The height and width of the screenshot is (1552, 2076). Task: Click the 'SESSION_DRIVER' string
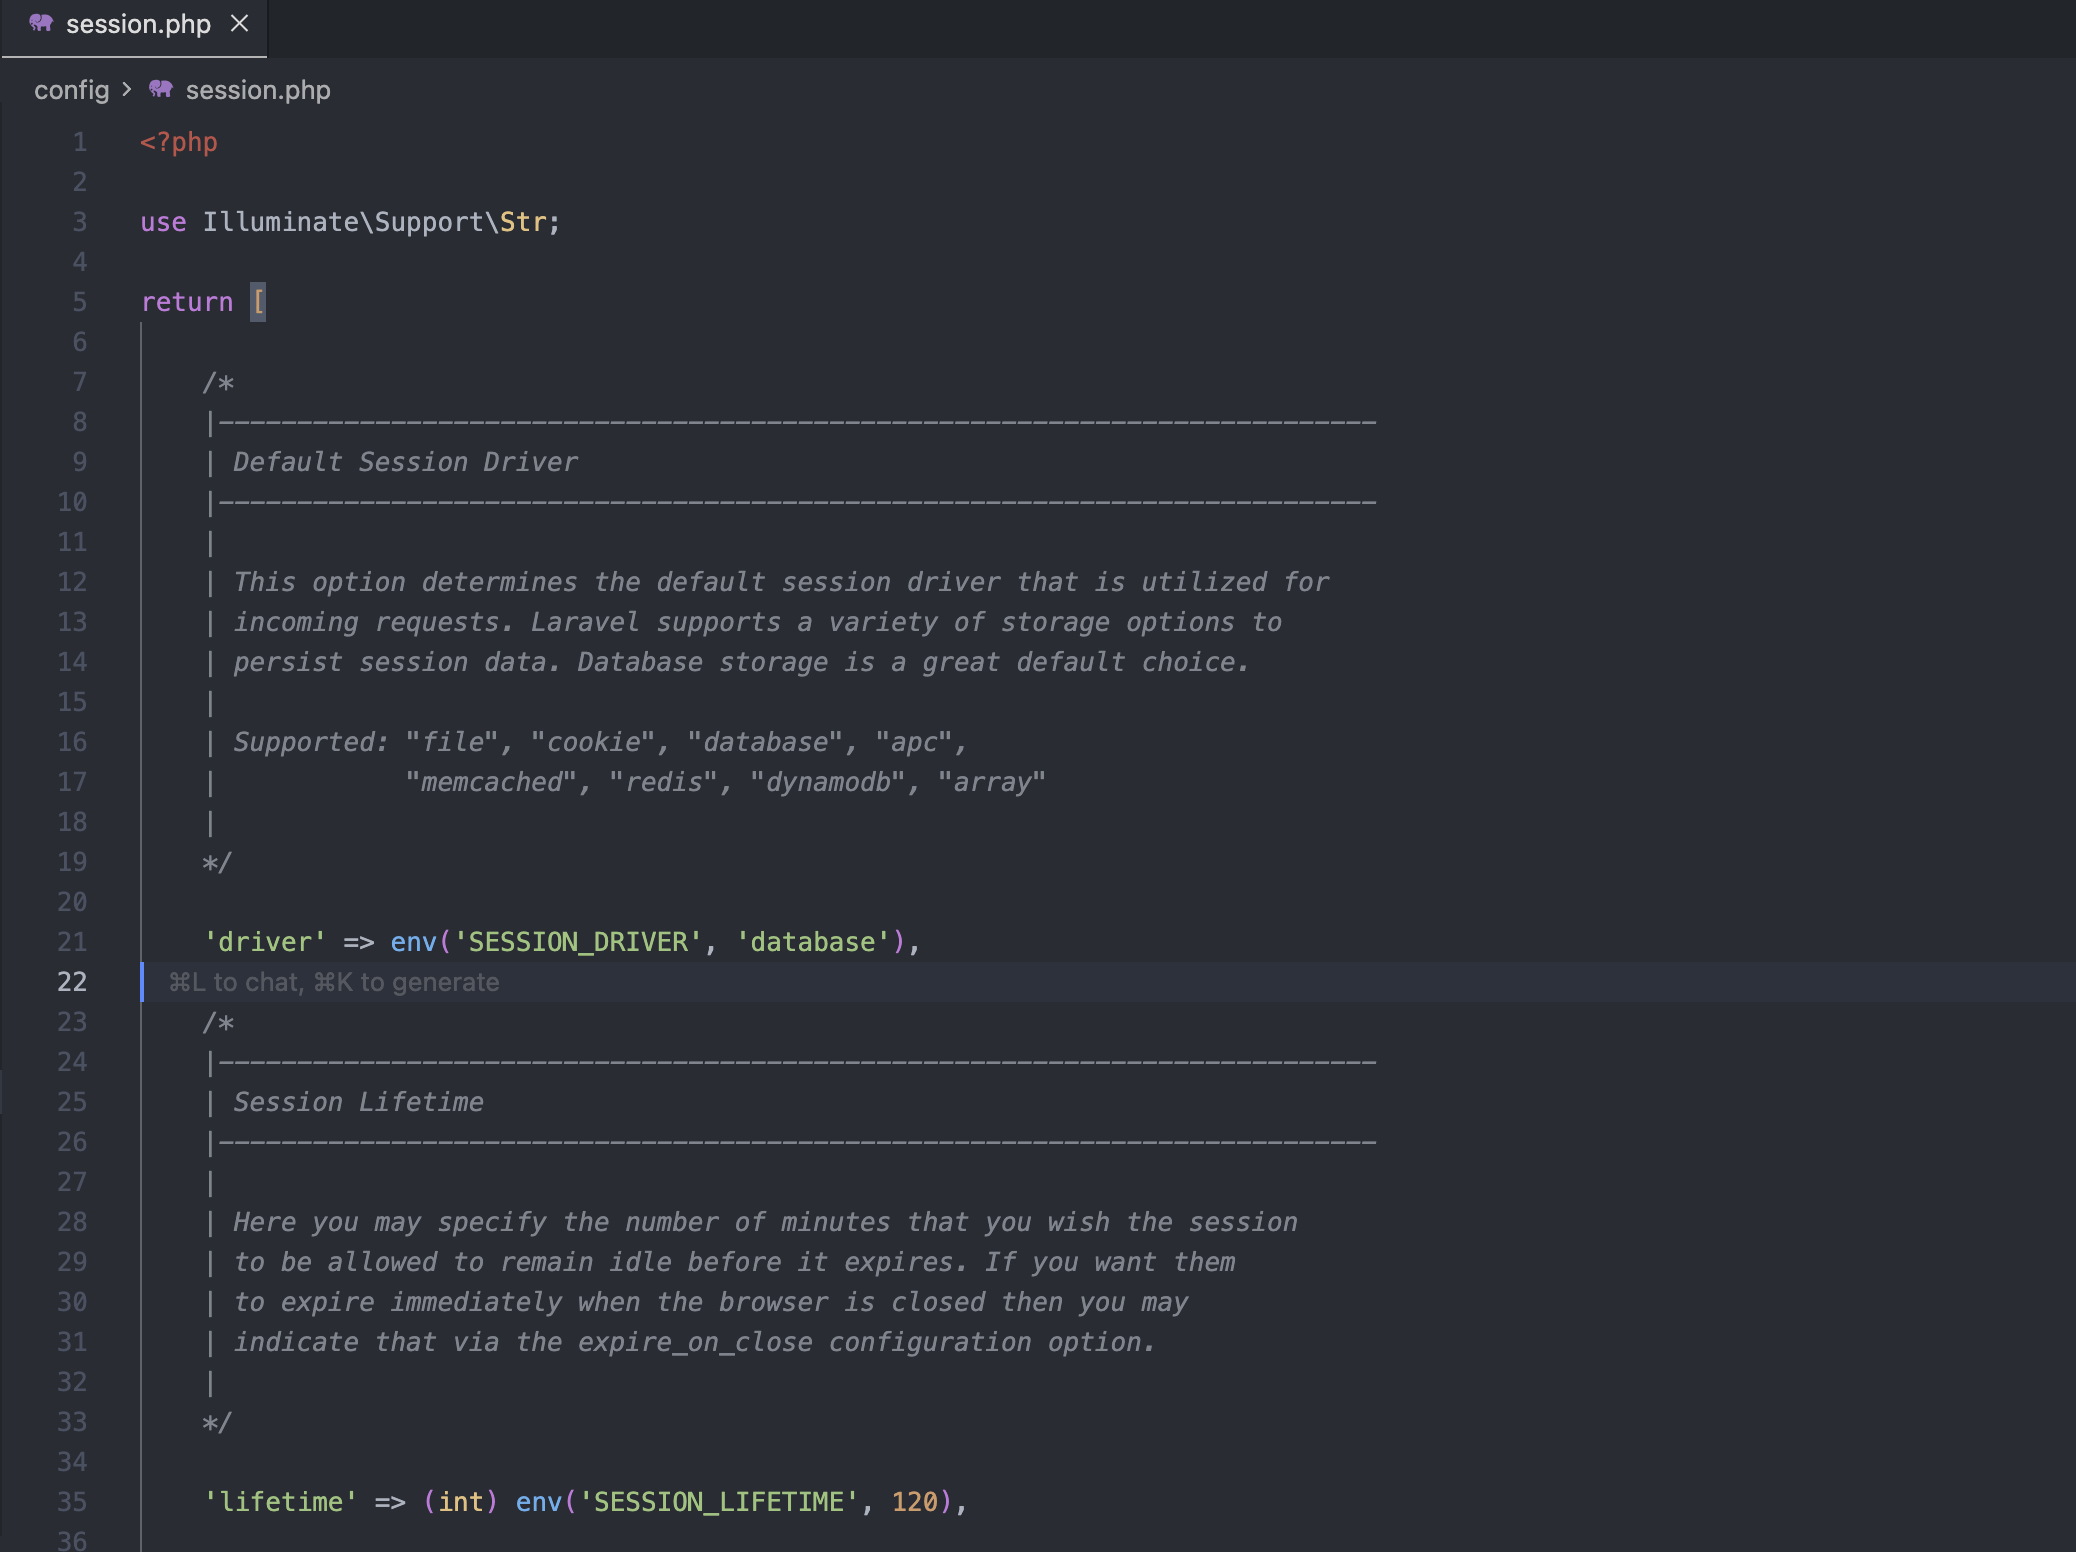coord(578,942)
